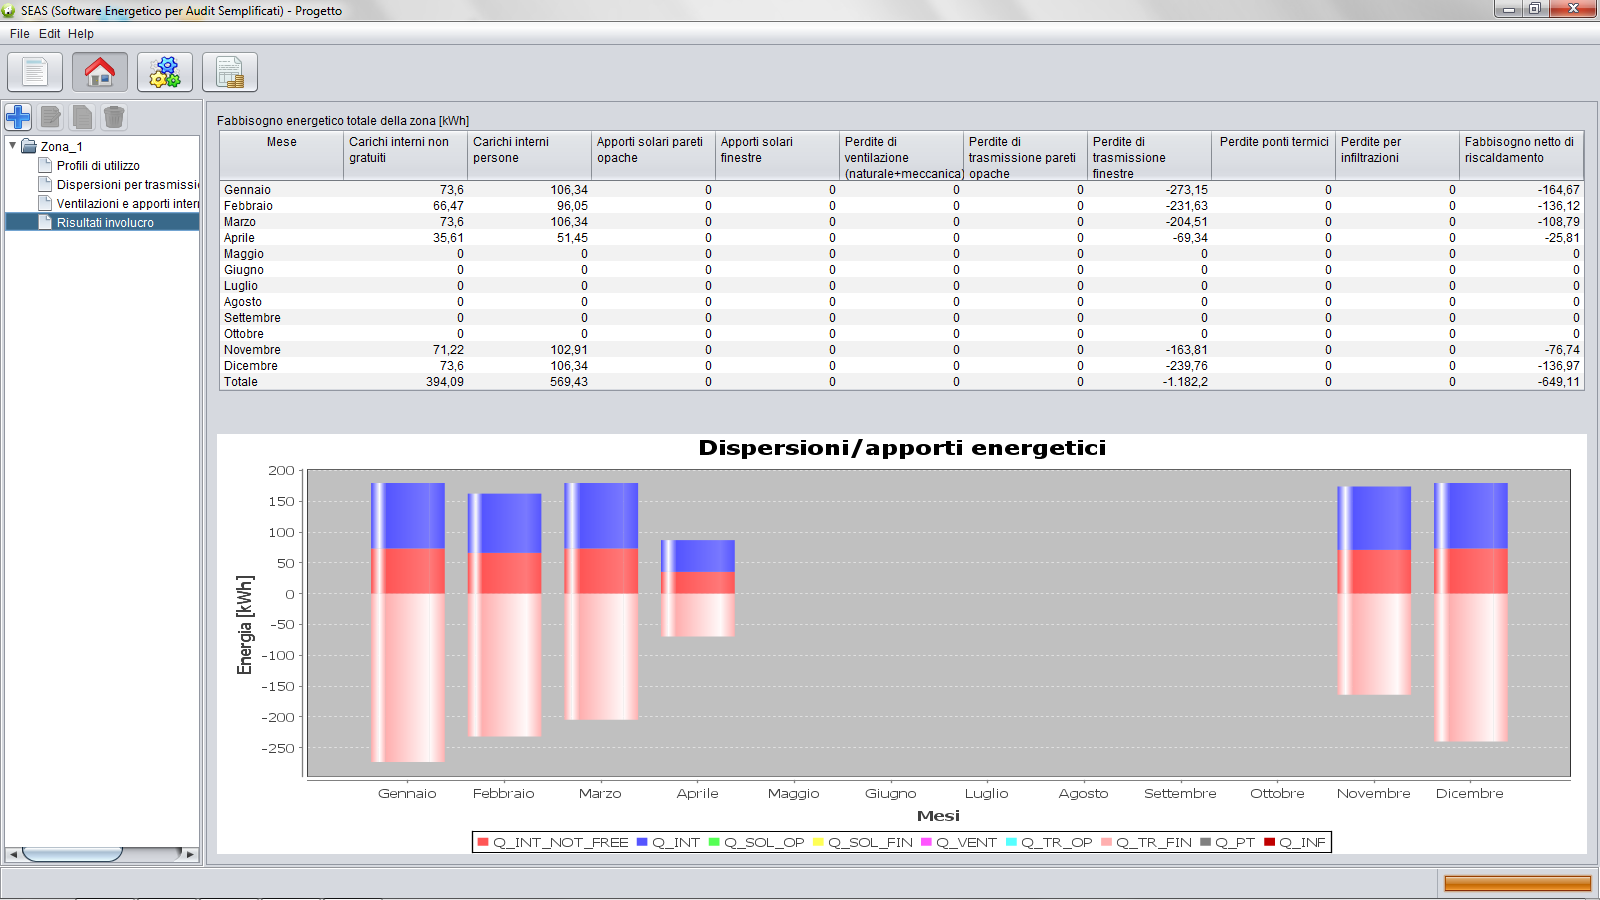Select Profili di utilizzo tree item
The image size is (1600, 900).
[97, 166]
